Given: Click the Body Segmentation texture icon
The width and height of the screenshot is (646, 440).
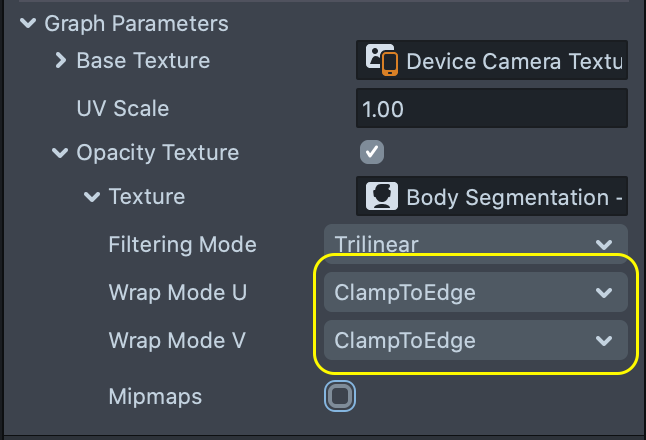Looking at the screenshot, I should [380, 197].
